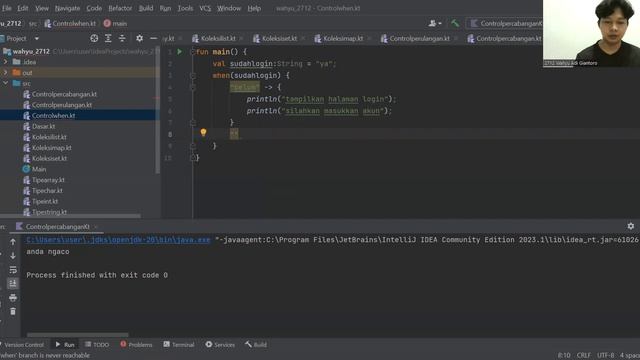Select Tipechar.kt in project tree
Screen dimensions: 640x360
[x=47, y=191]
